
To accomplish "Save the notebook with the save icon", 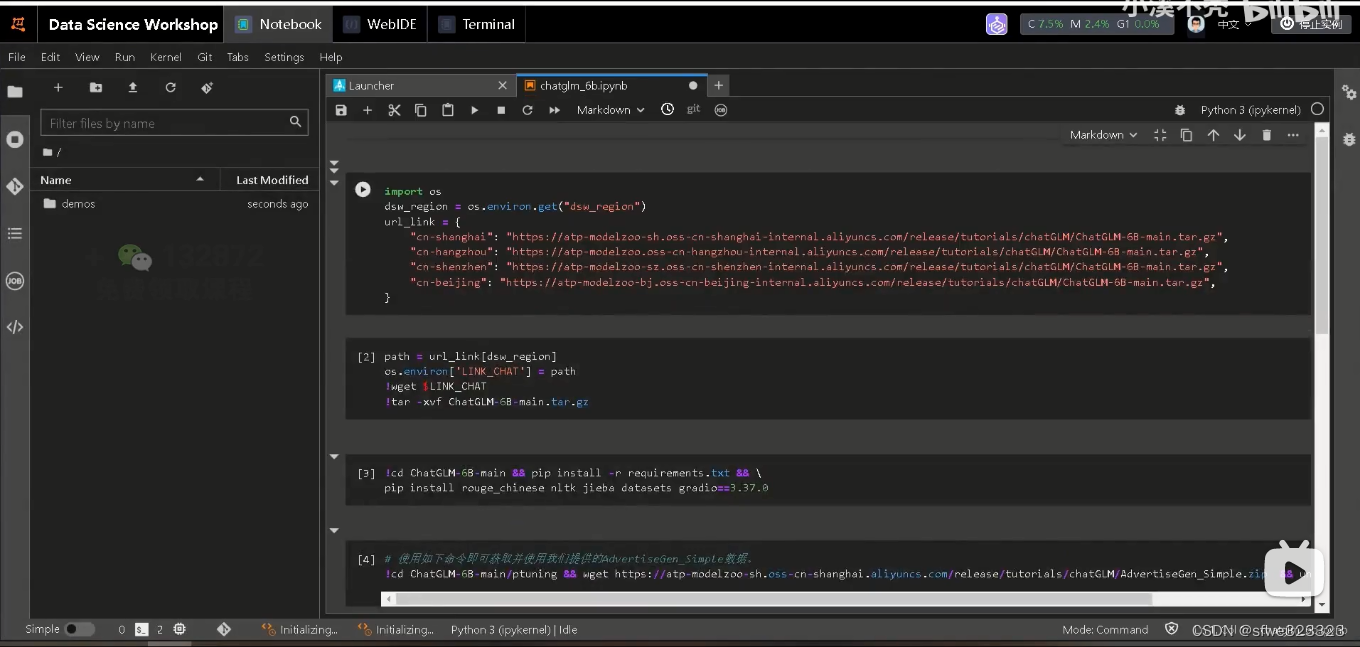I will point(341,110).
